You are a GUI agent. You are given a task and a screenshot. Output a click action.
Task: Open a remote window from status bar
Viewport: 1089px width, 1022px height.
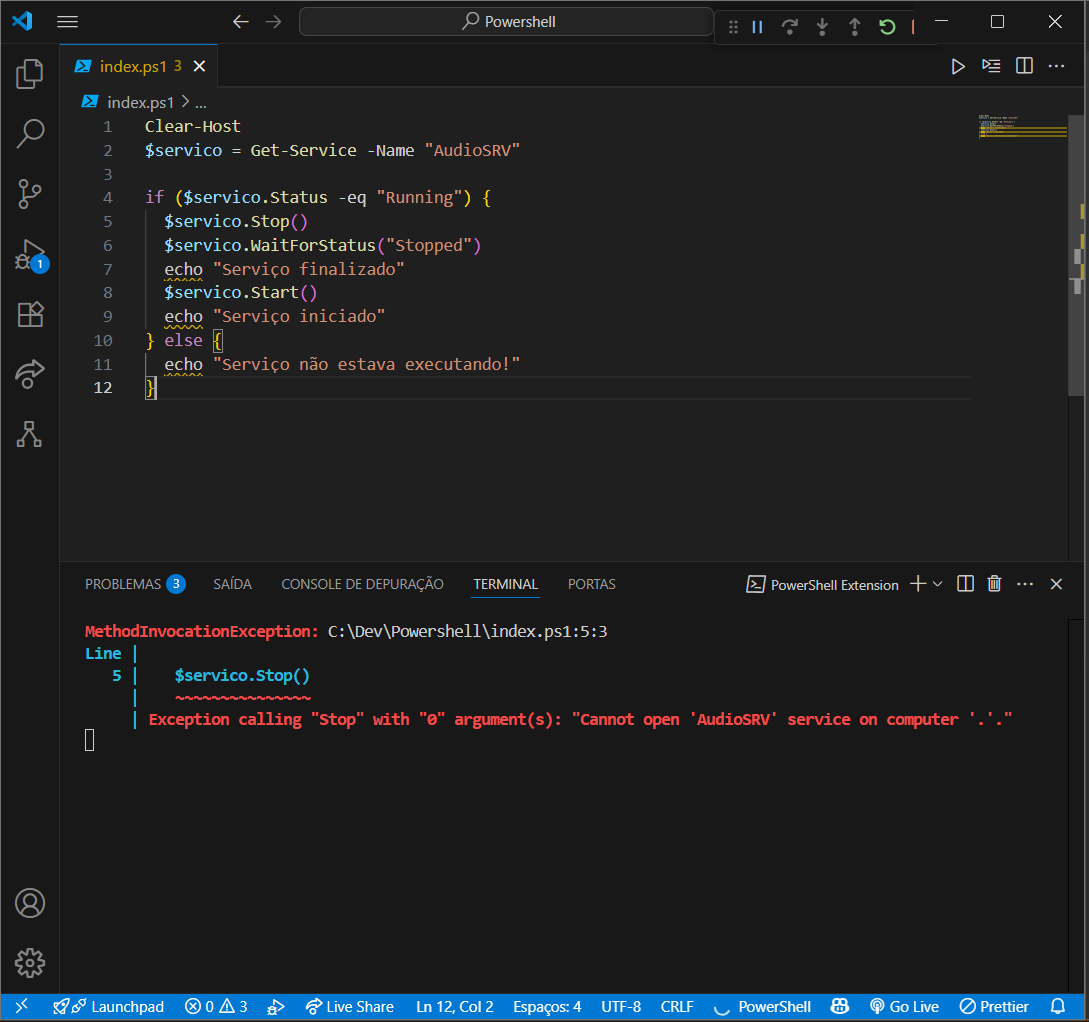click(22, 1007)
